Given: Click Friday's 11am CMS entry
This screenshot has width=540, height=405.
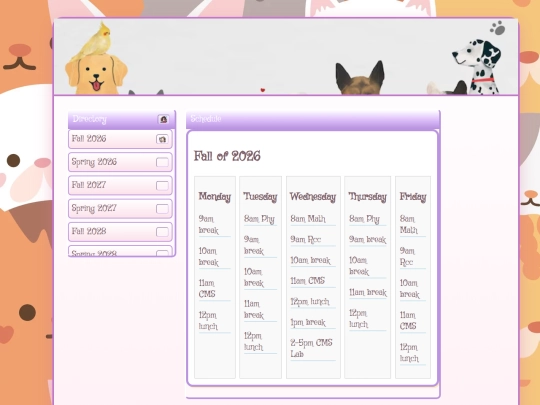Looking at the screenshot, I should pos(413,321).
